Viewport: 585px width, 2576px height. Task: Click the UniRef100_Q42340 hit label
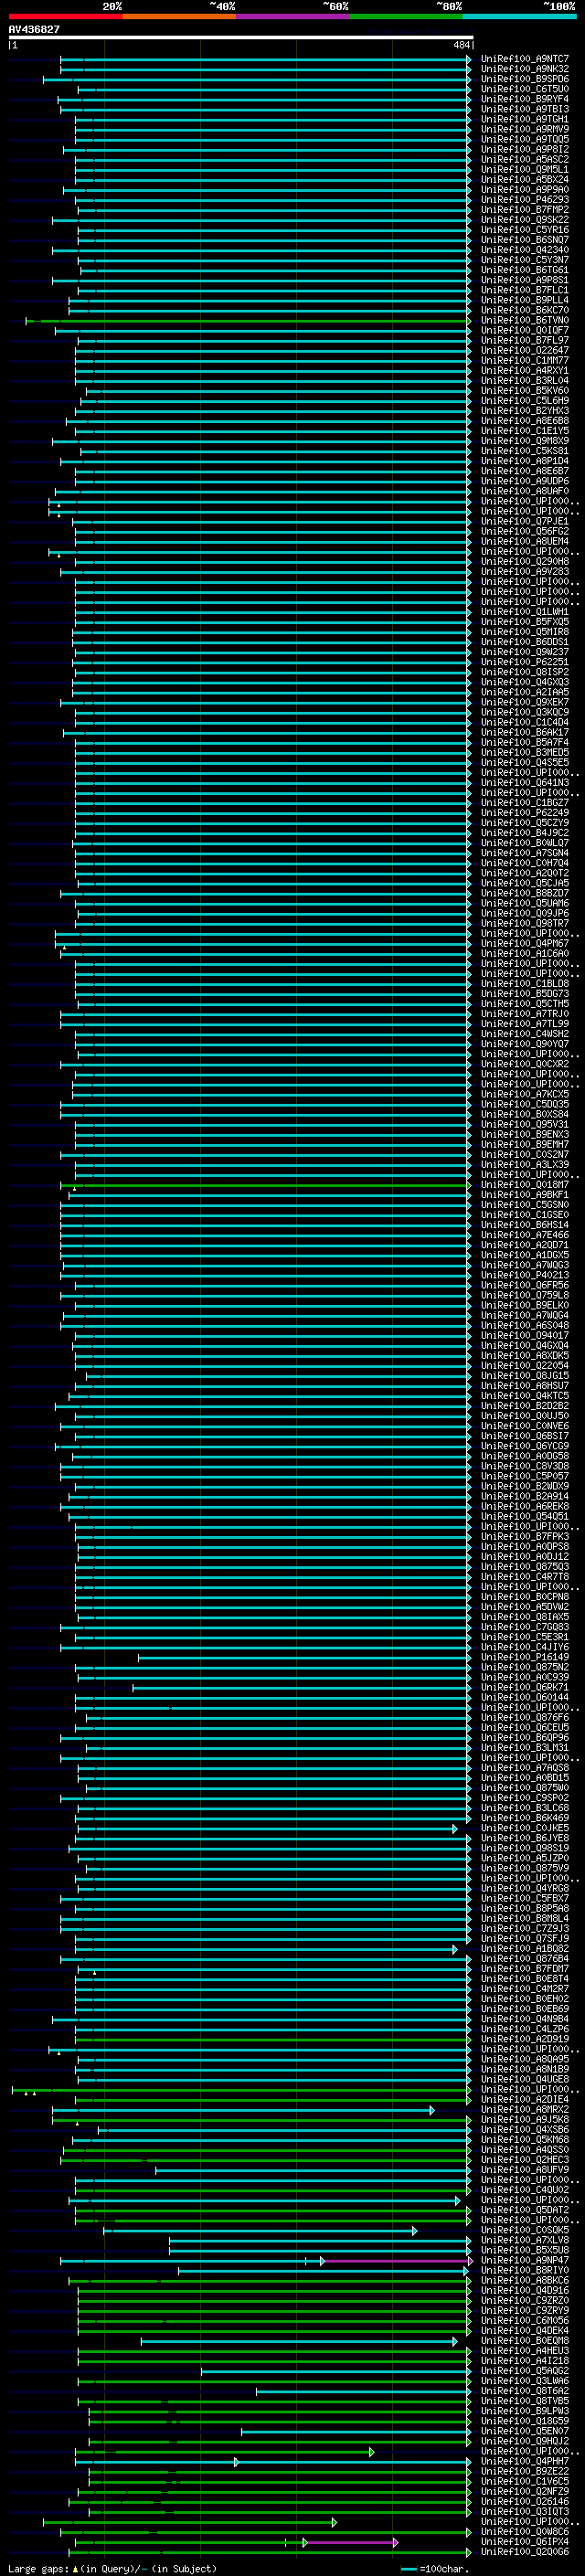coord(524,250)
